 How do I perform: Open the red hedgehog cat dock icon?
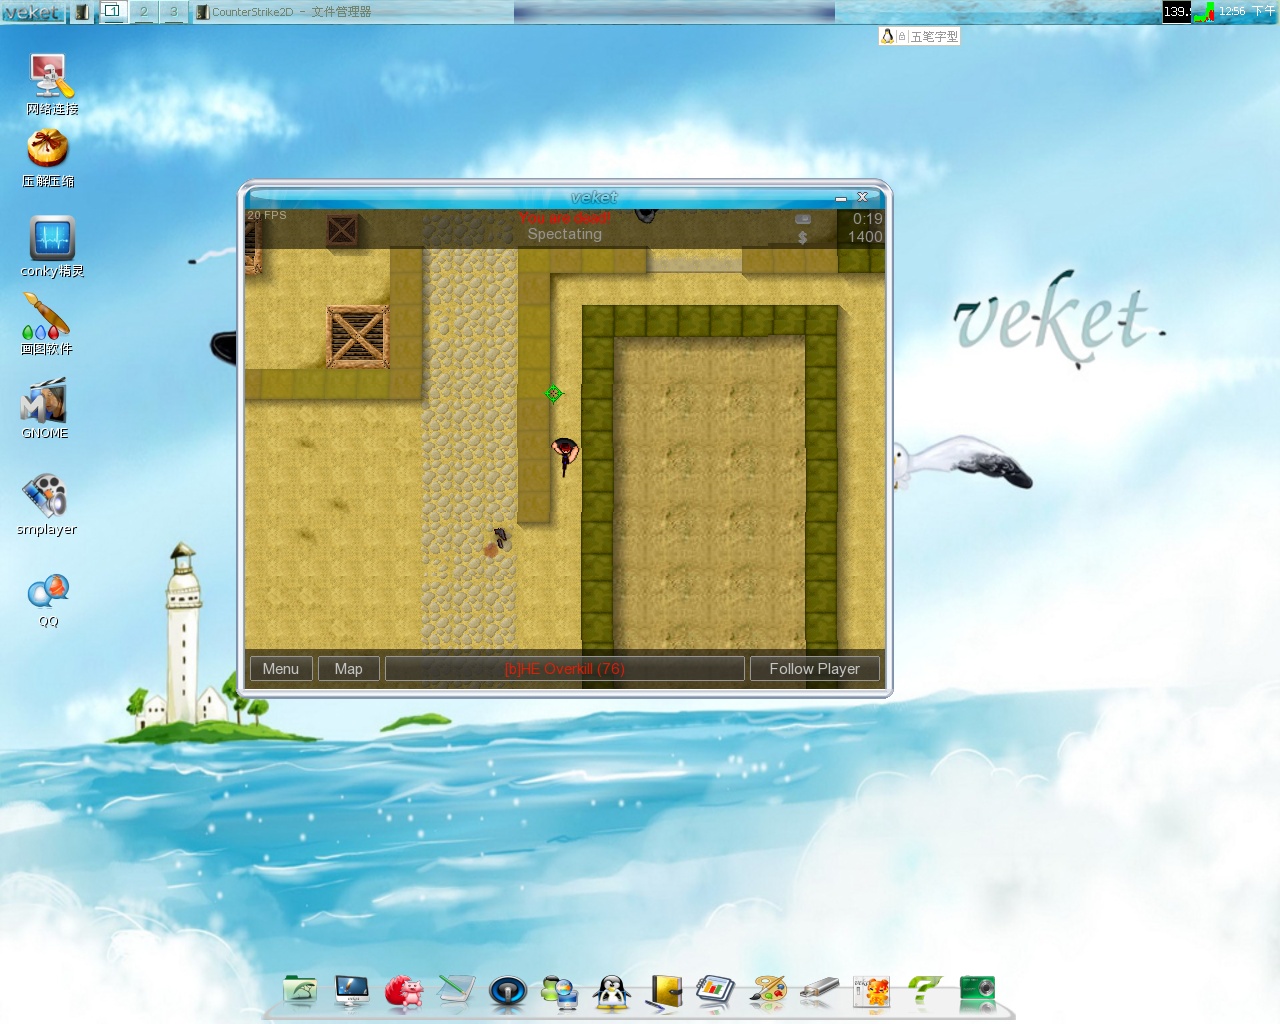tap(404, 991)
